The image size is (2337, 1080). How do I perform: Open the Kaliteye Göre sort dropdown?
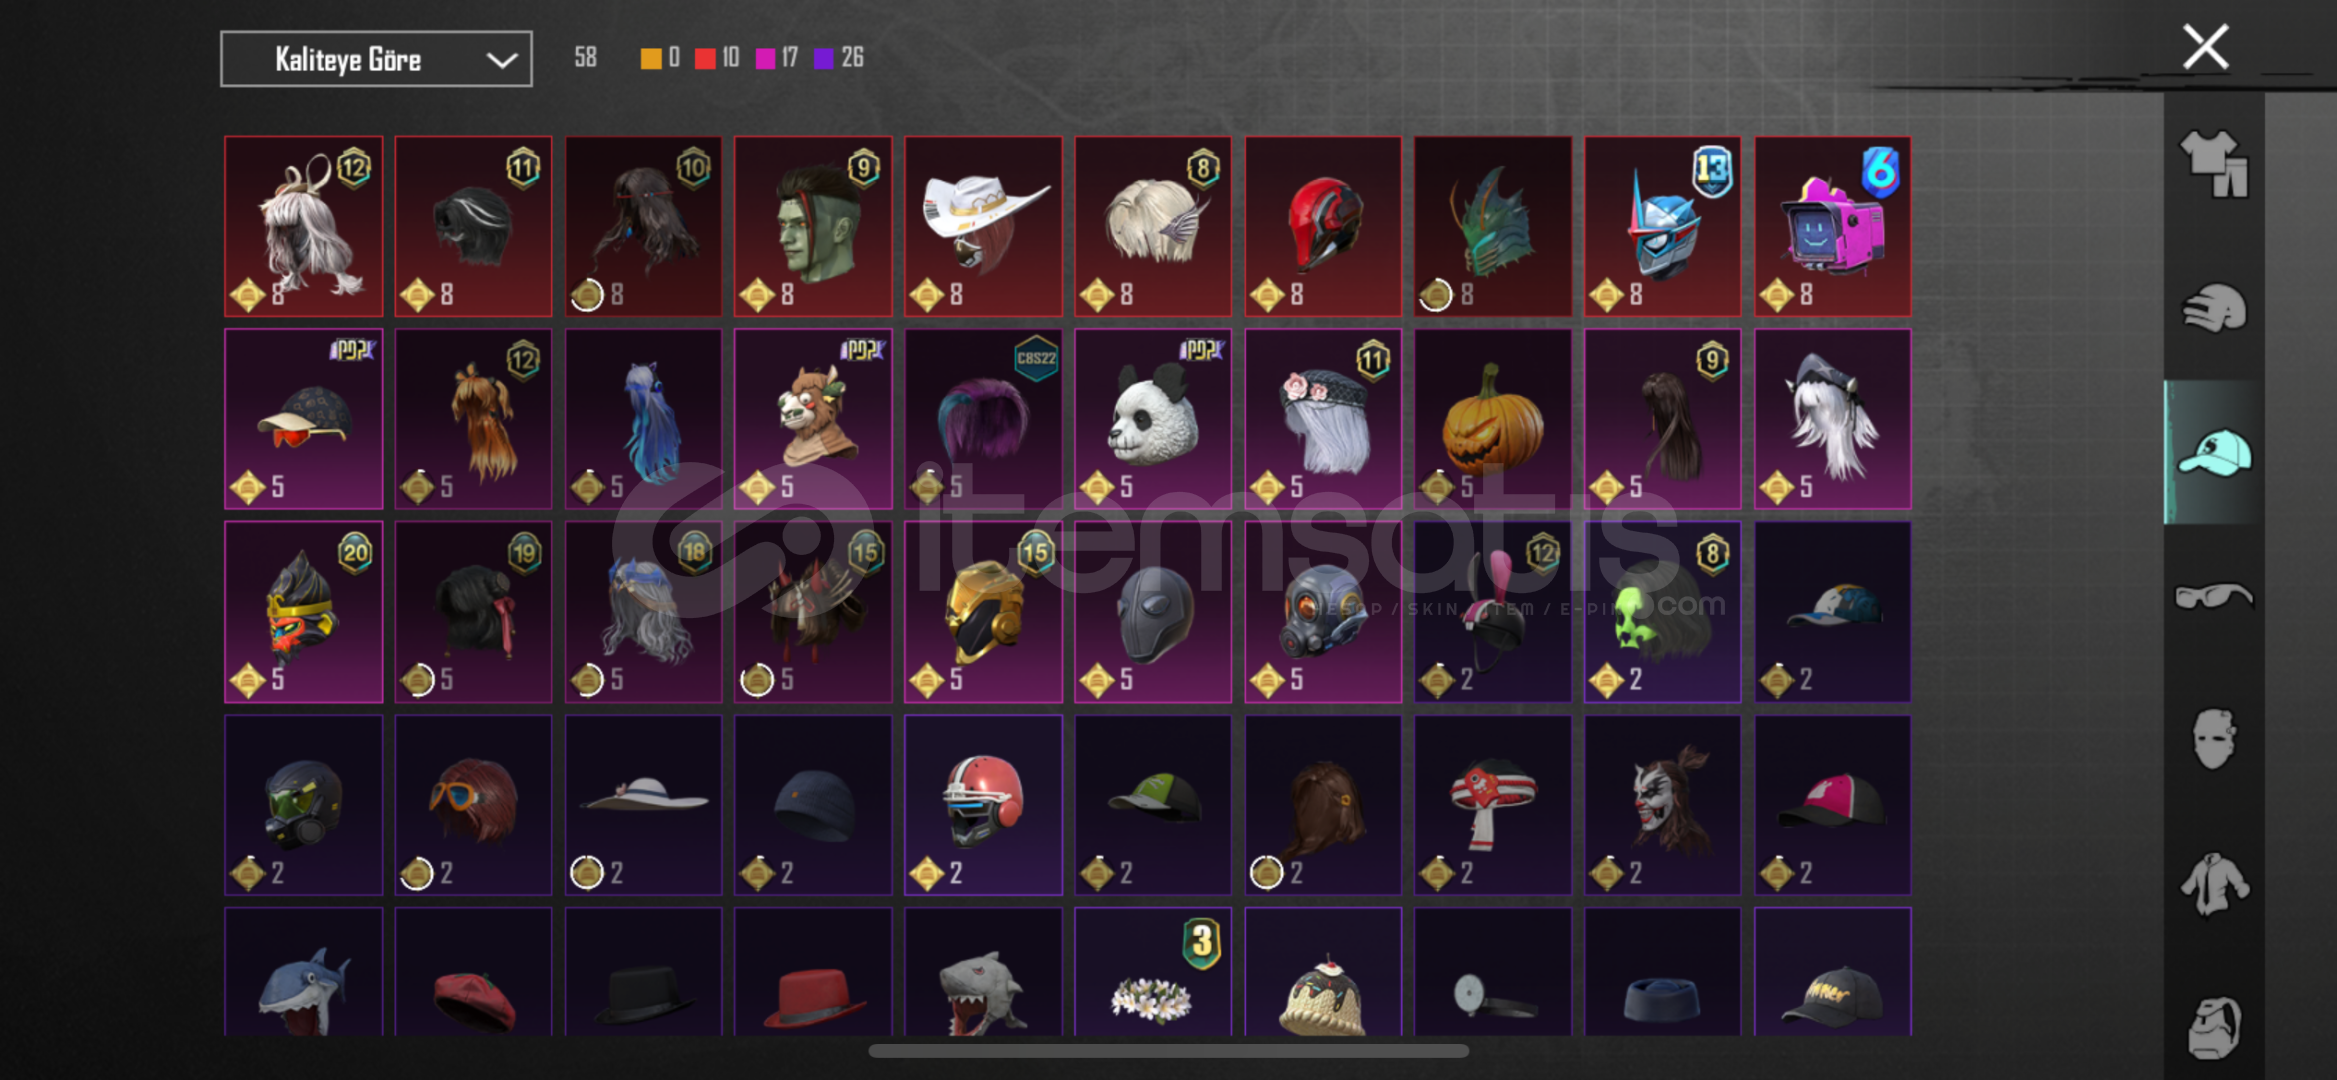[376, 59]
